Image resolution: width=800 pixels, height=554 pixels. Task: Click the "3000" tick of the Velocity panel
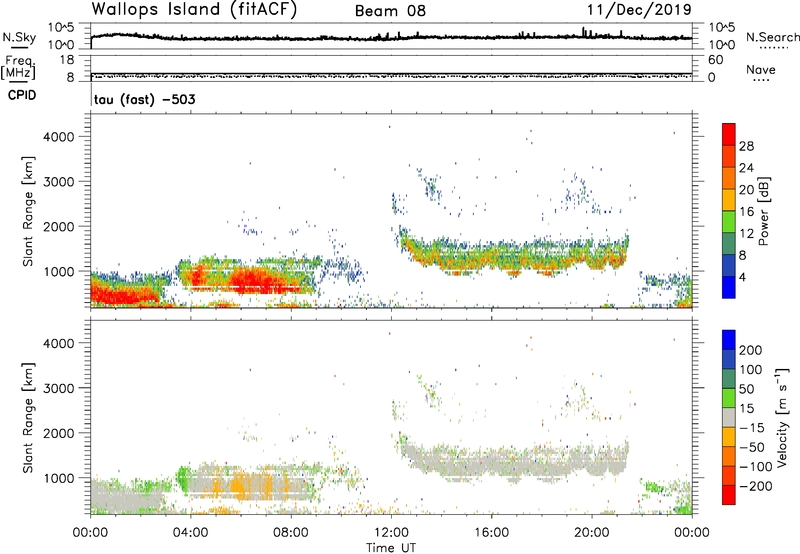tap(59, 388)
